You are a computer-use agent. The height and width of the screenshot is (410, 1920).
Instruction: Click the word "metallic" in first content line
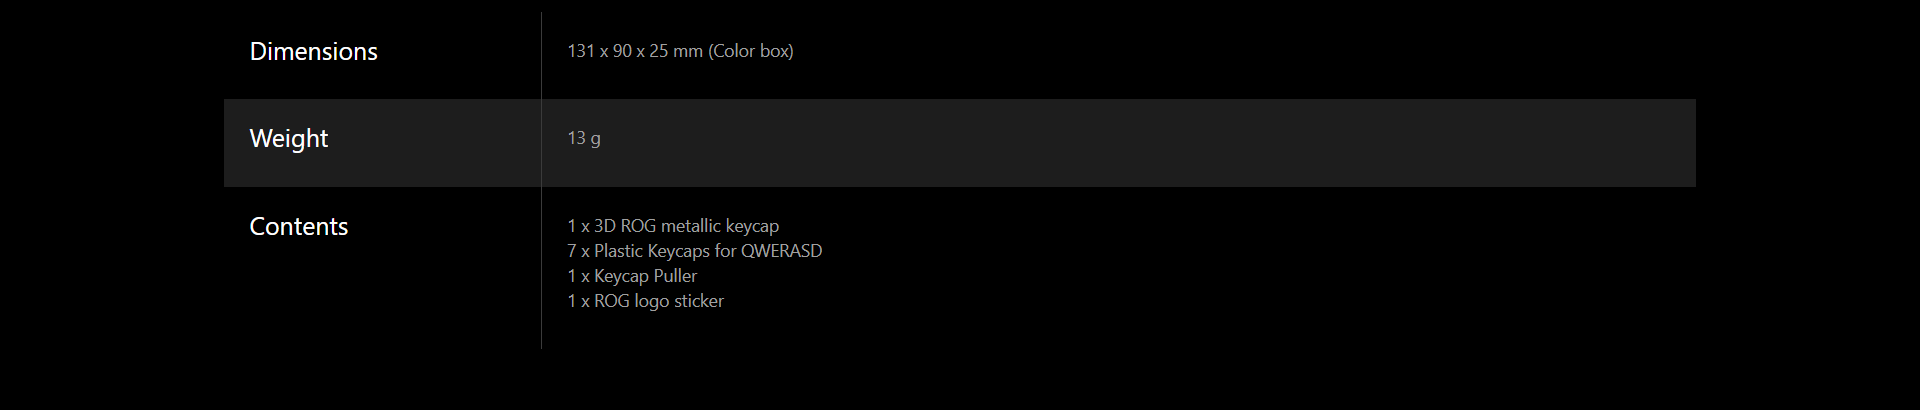[691, 226]
